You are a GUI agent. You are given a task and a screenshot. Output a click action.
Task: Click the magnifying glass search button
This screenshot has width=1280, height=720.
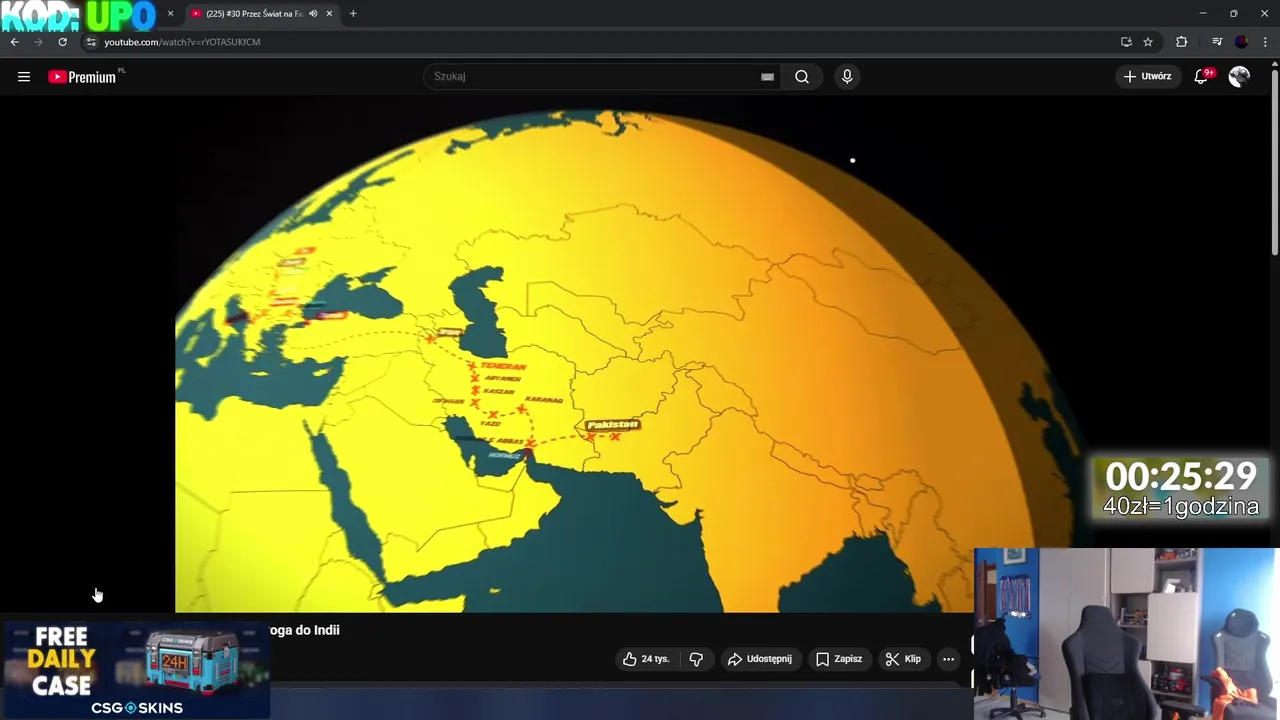pos(802,77)
